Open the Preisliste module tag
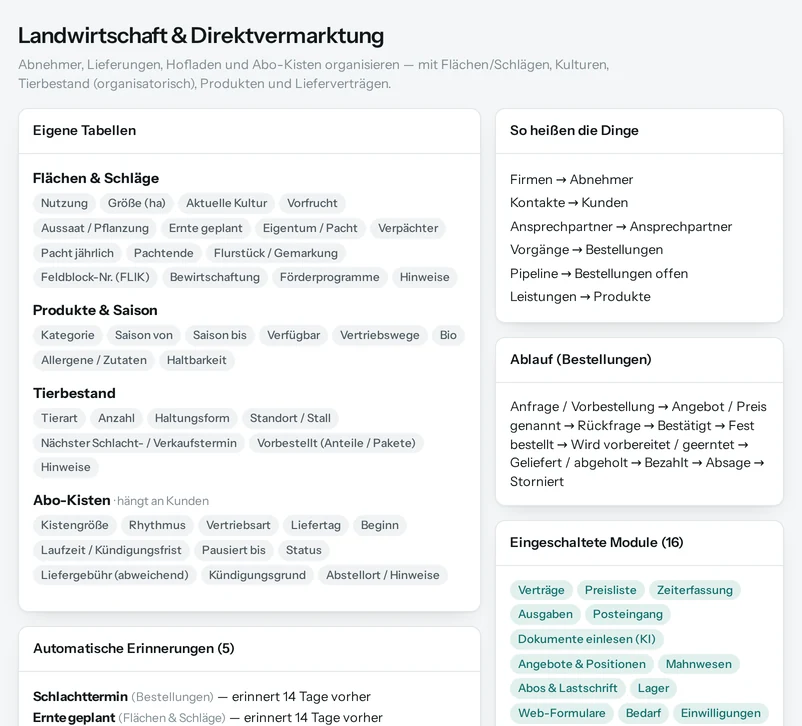This screenshot has width=802, height=726. click(x=611, y=590)
